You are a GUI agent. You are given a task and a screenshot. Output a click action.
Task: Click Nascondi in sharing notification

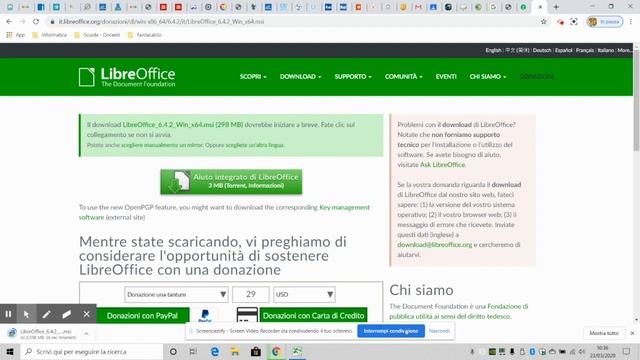pyautogui.click(x=439, y=331)
